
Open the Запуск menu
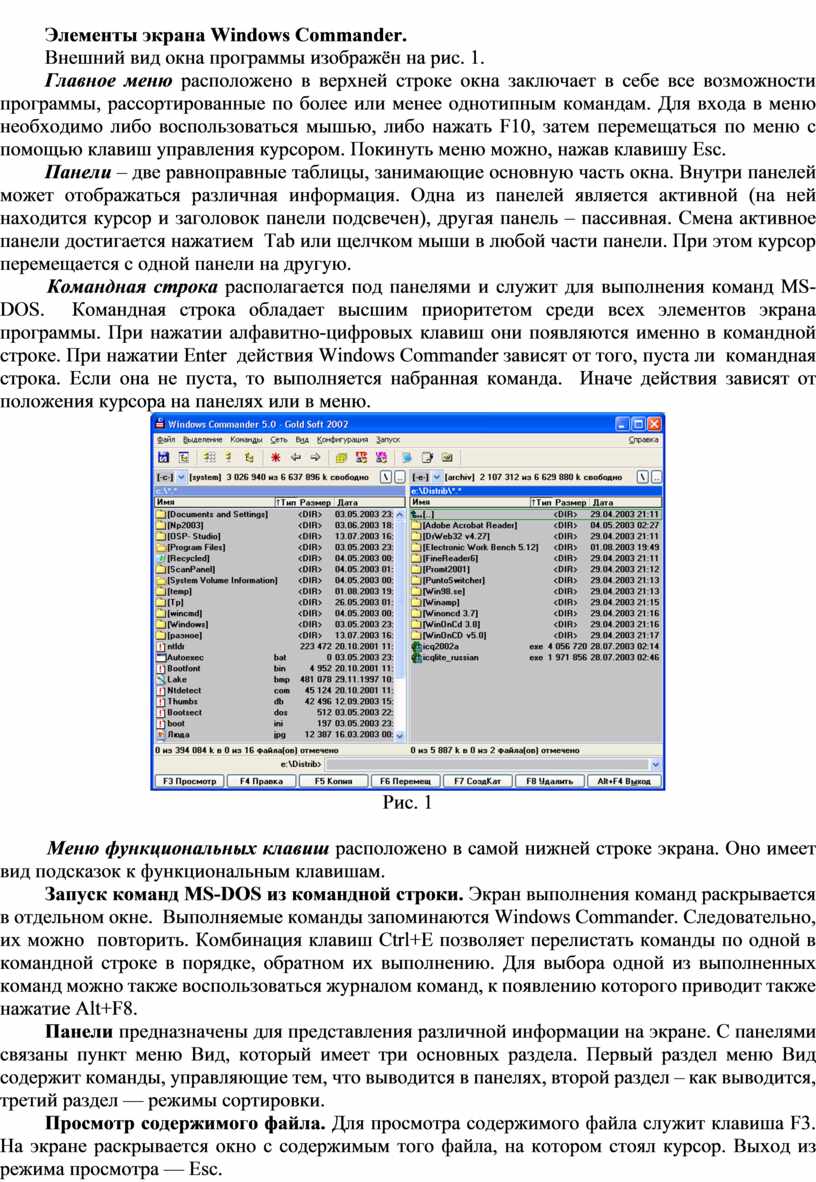tap(388, 439)
